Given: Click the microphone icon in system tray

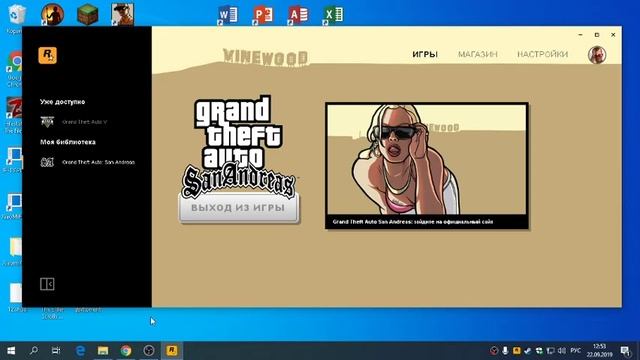Looking at the screenshot, I should click(x=505, y=351).
